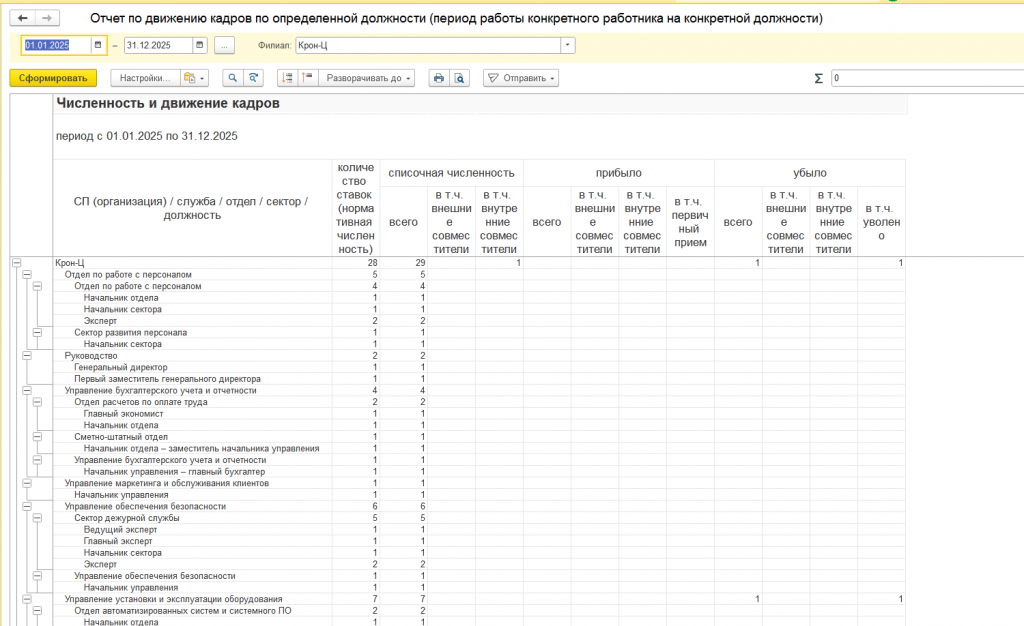
Task: Print the report with printer icon
Action: coord(438,78)
